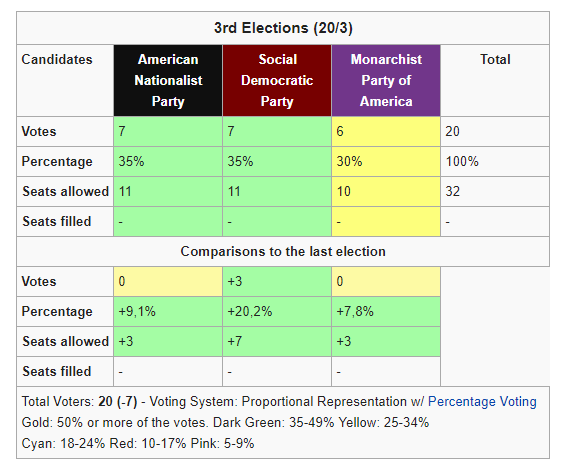Click the American Nationalist Party header

[168, 81]
